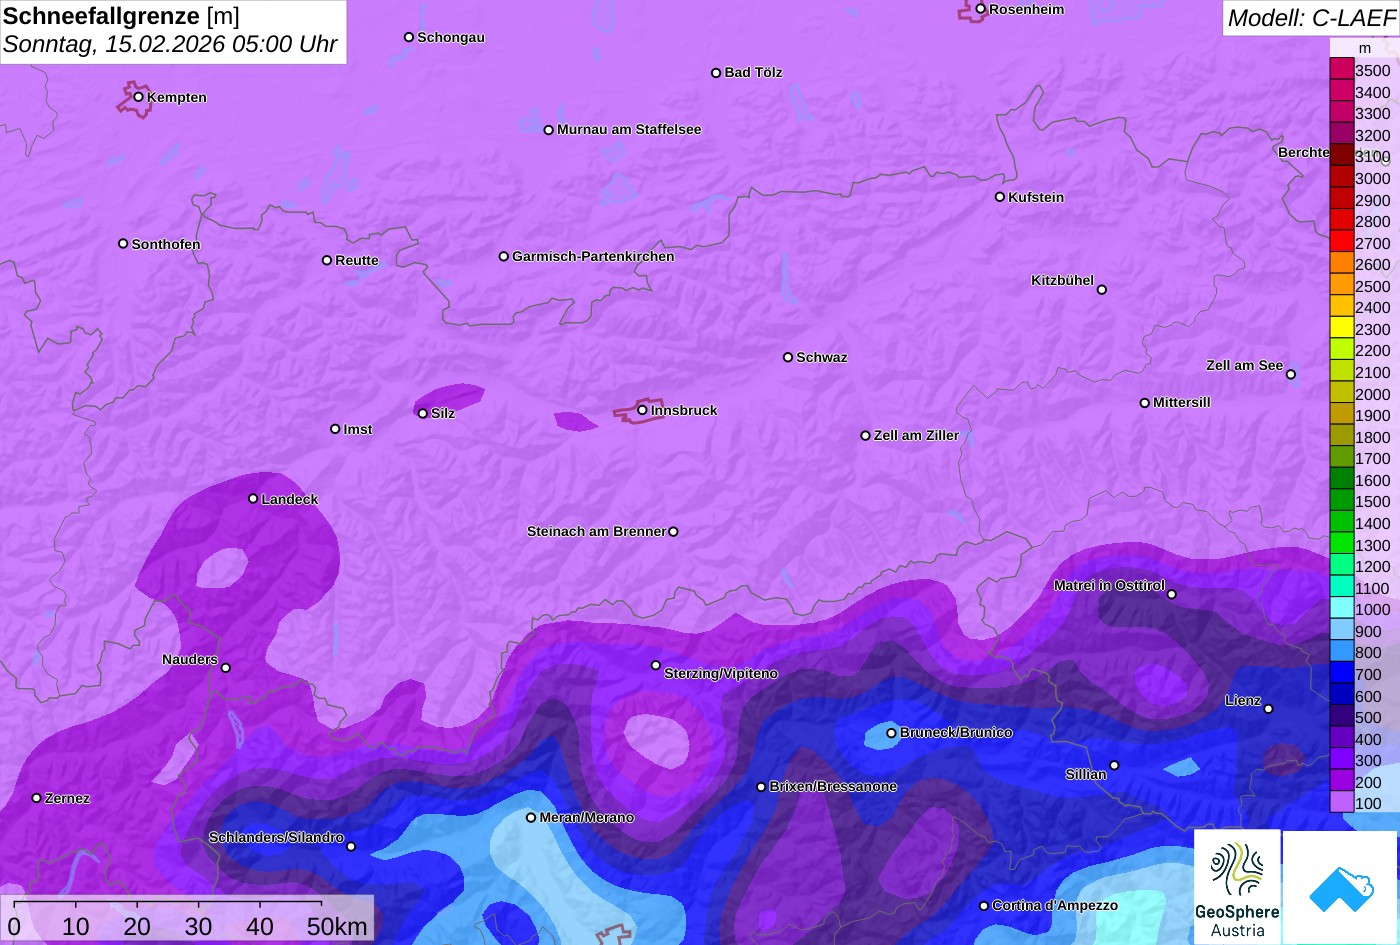
Task: Select the Sonthofen marker circle
Action: 123,244
